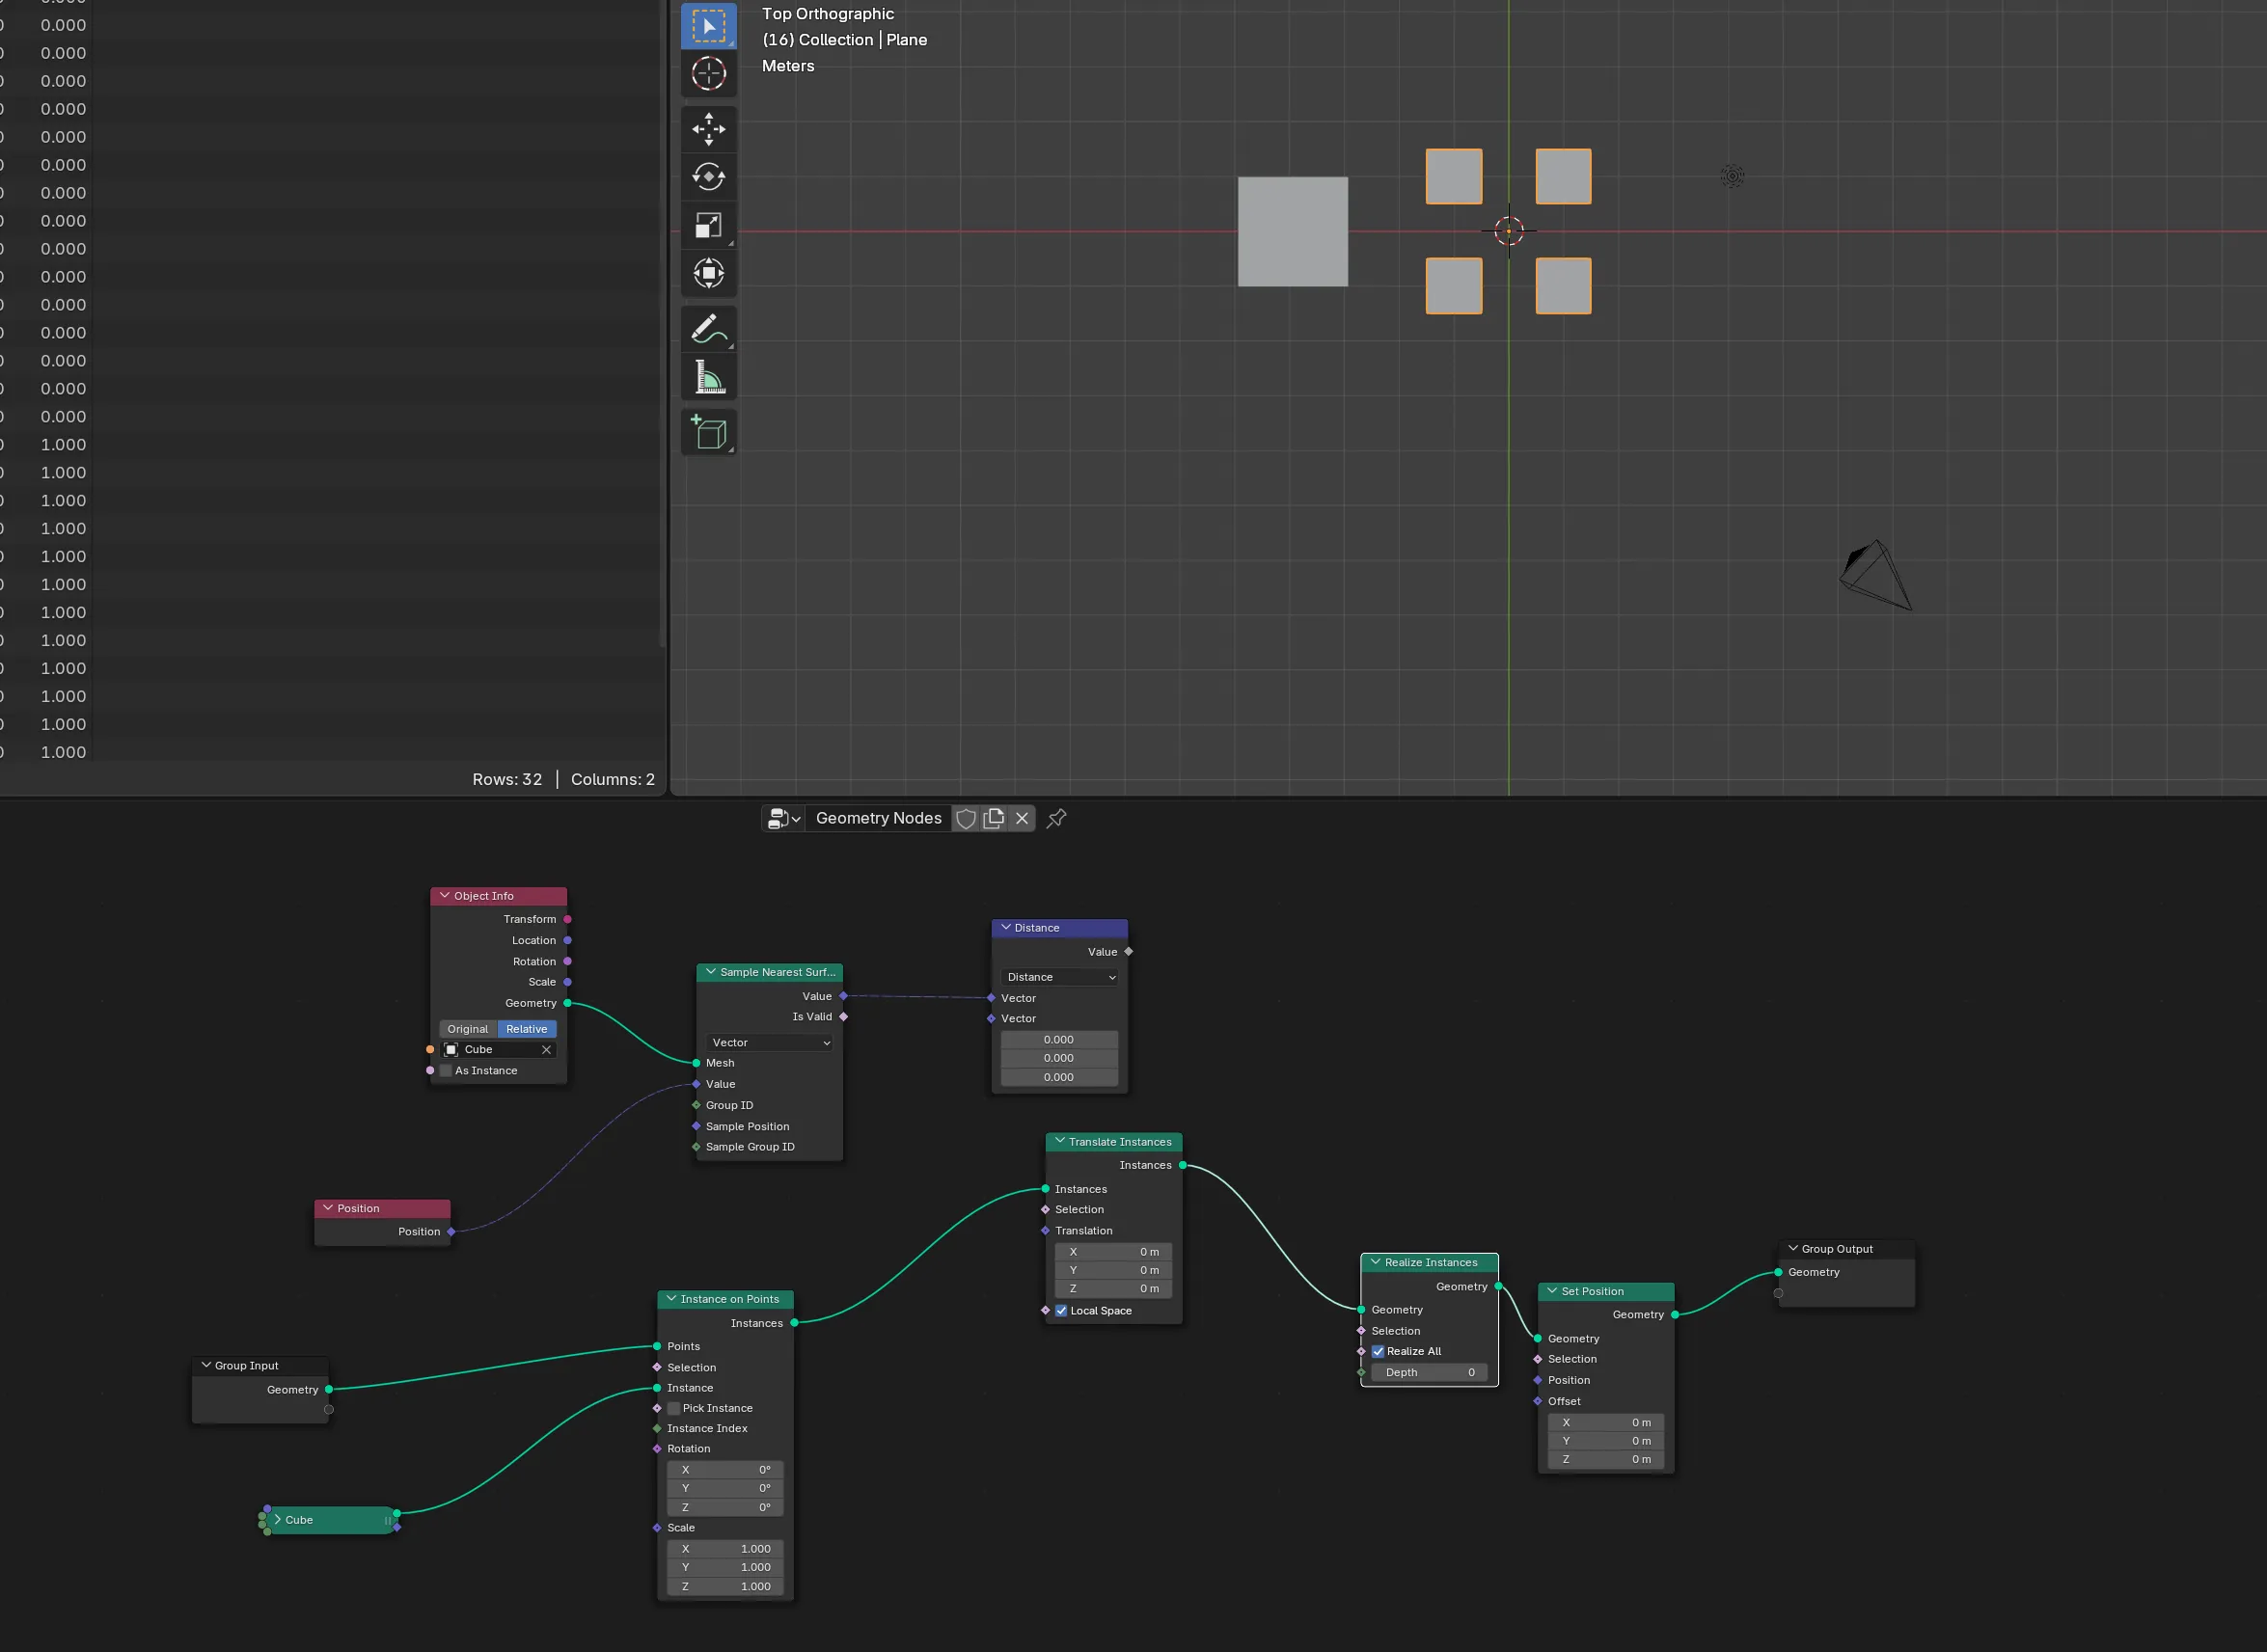Click the Scale Z field in Instance on Points
The image size is (2267, 1652).
pyautogui.click(x=726, y=1587)
